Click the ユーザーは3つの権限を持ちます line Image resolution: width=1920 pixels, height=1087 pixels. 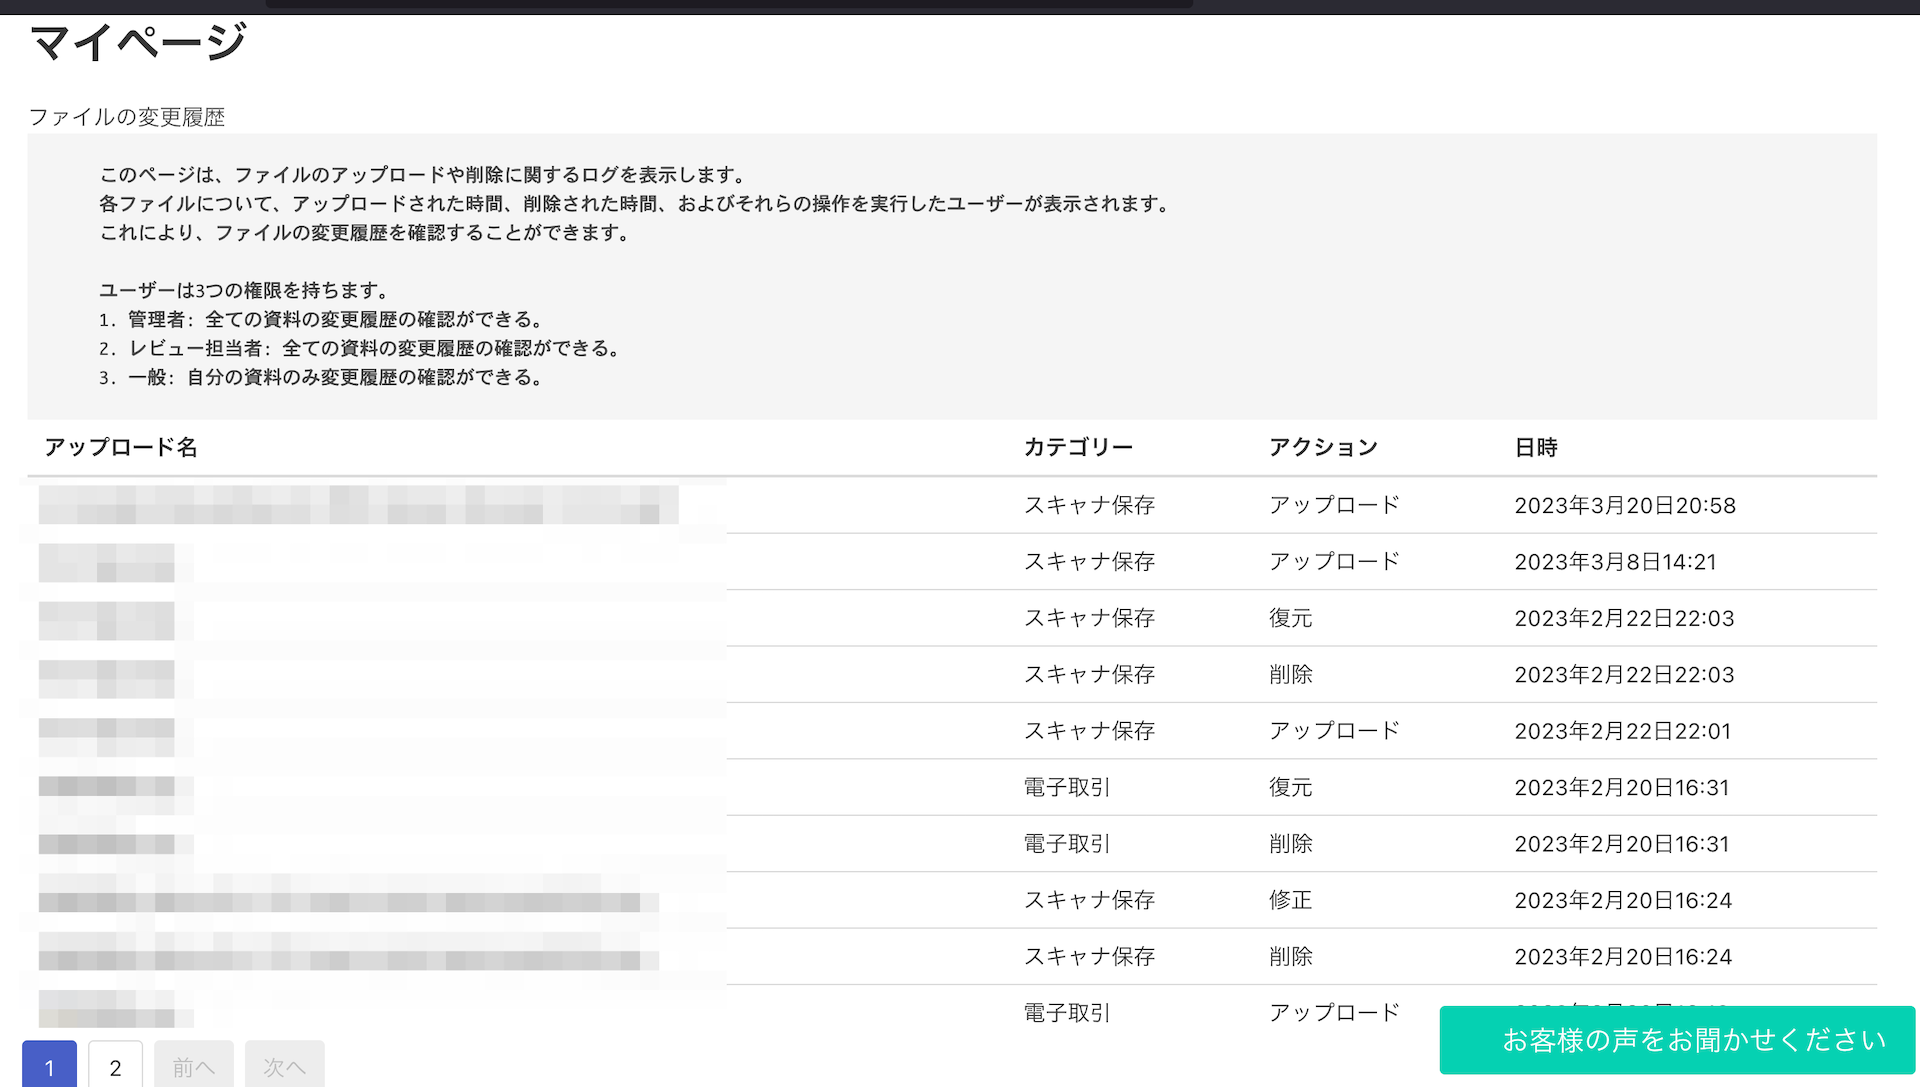(244, 291)
